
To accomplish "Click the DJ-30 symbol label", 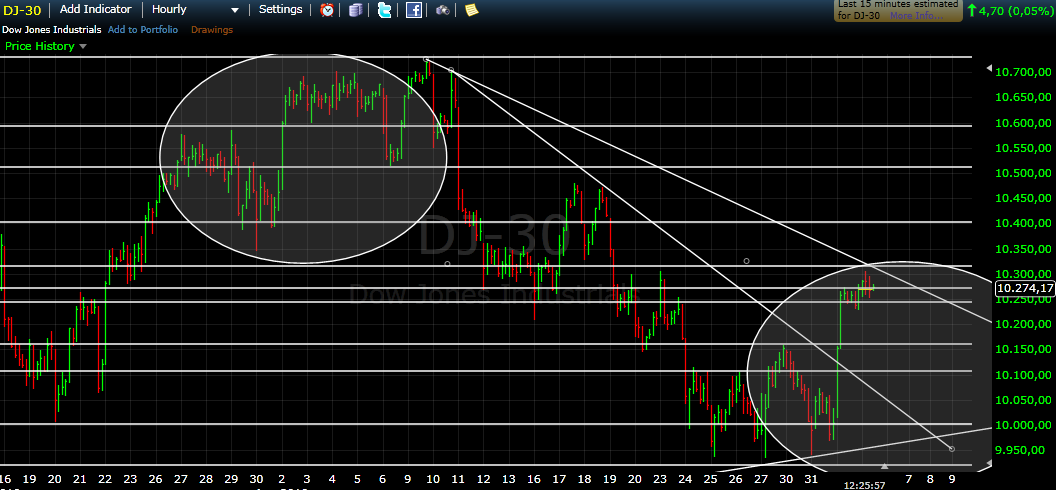I will point(23,9).
